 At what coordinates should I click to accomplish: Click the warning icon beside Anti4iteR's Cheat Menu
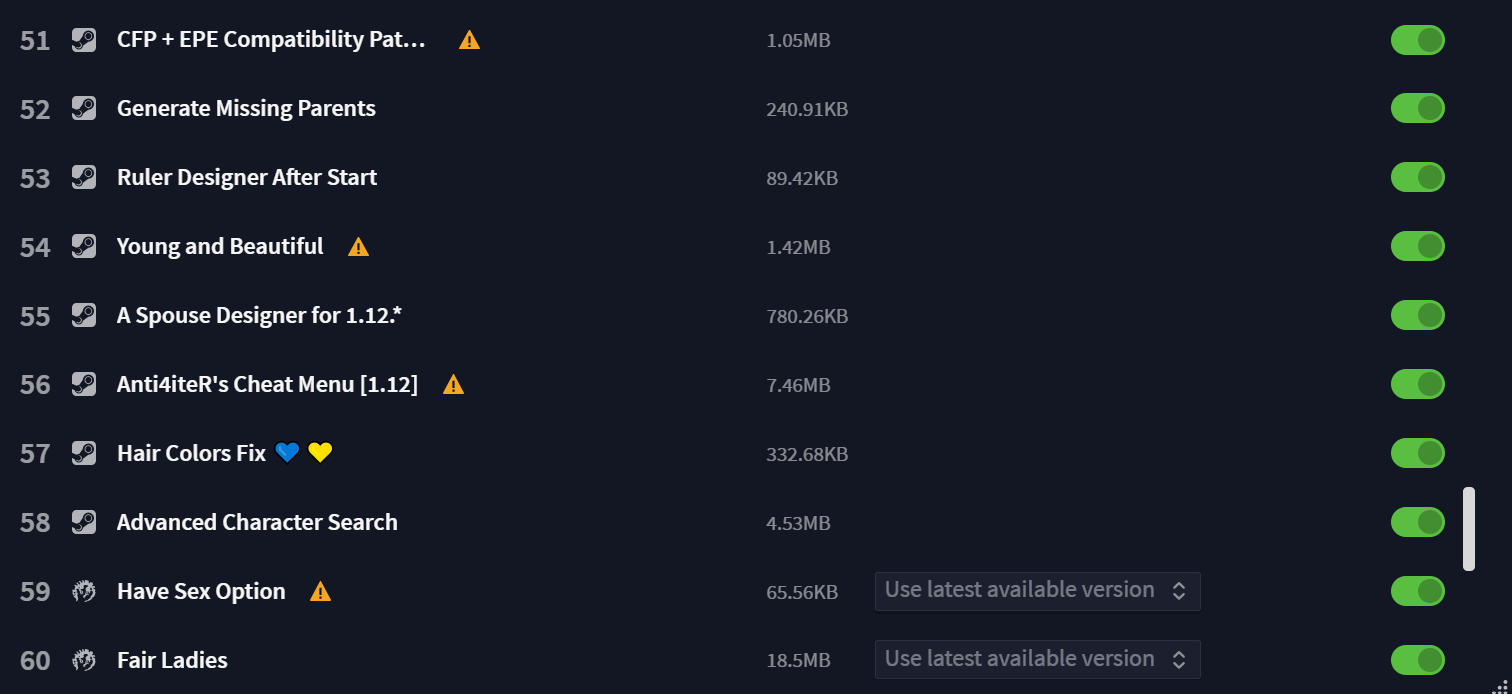tap(453, 385)
